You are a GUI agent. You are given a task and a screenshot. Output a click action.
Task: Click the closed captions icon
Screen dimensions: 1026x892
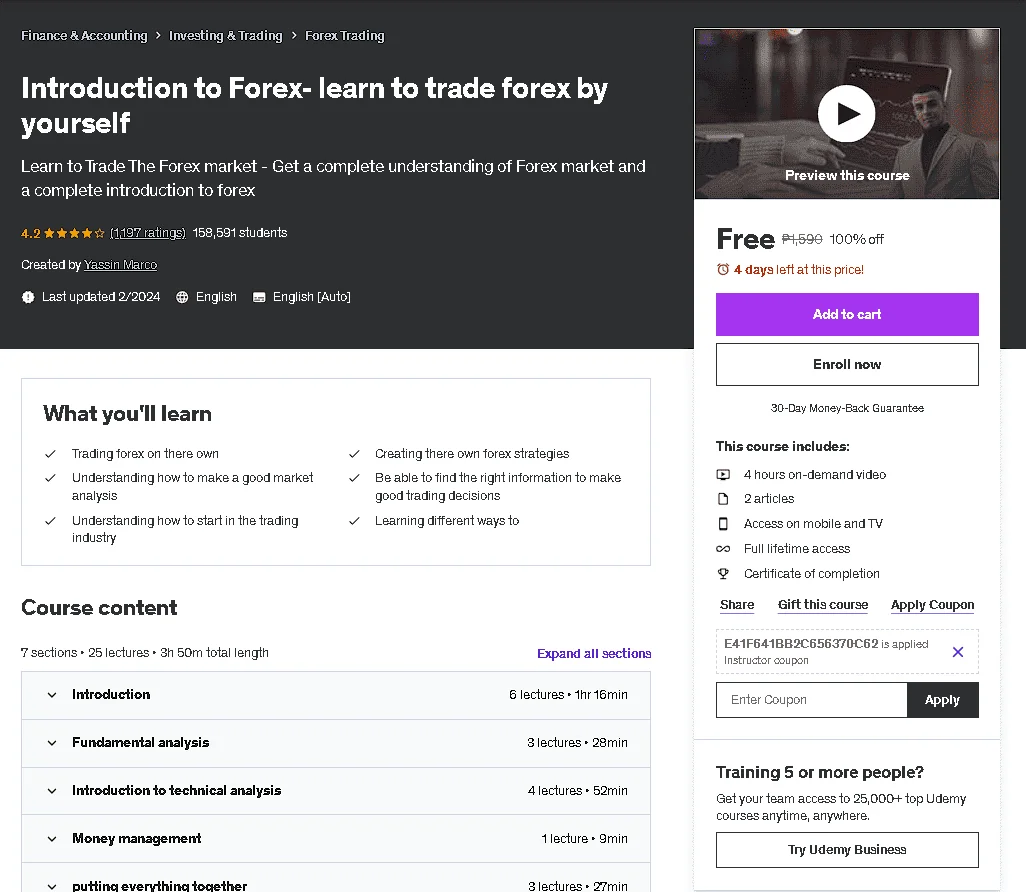(x=259, y=297)
